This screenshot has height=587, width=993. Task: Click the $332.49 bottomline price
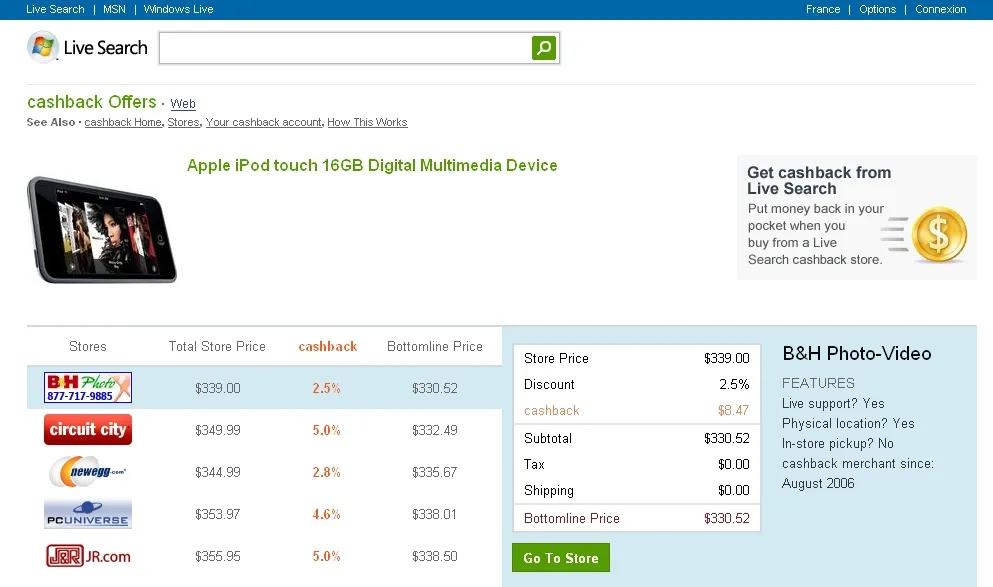tap(434, 430)
